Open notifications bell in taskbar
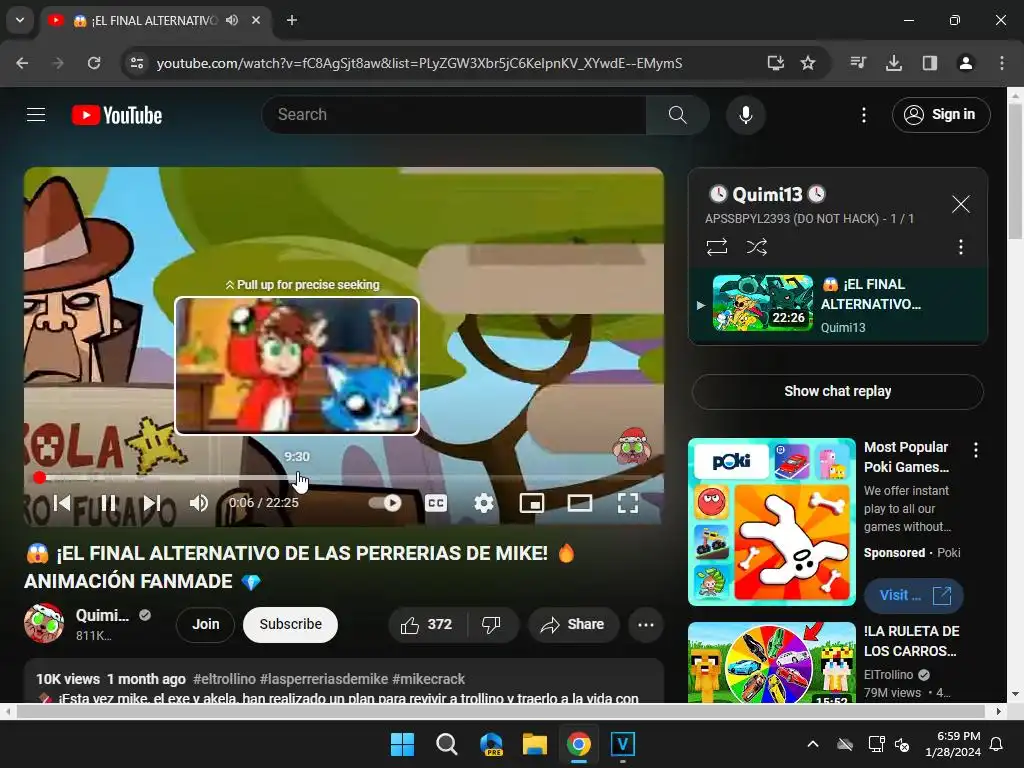1024x768 pixels. pos(997,744)
